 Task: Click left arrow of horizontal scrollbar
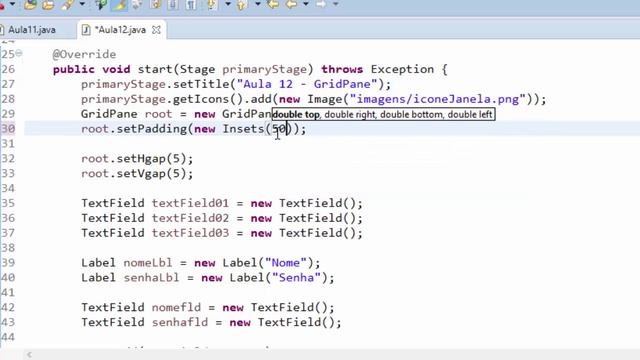(x=29, y=355)
